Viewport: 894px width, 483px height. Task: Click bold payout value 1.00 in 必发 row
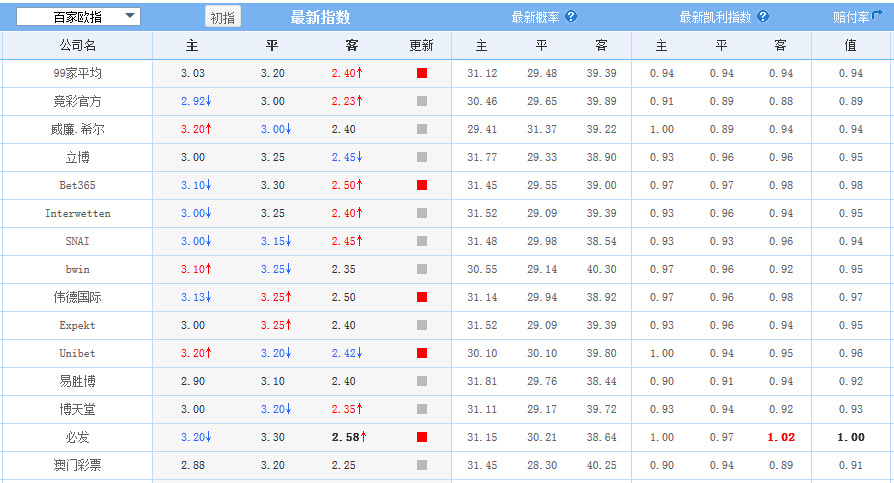[x=851, y=437]
